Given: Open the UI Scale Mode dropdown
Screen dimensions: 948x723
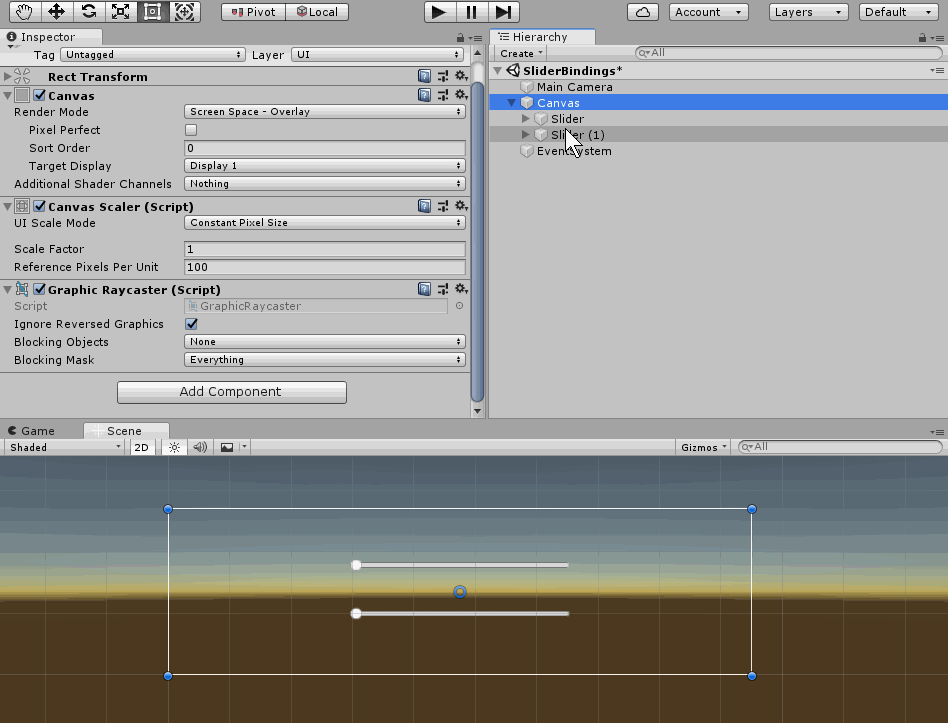Looking at the screenshot, I should click(325, 222).
